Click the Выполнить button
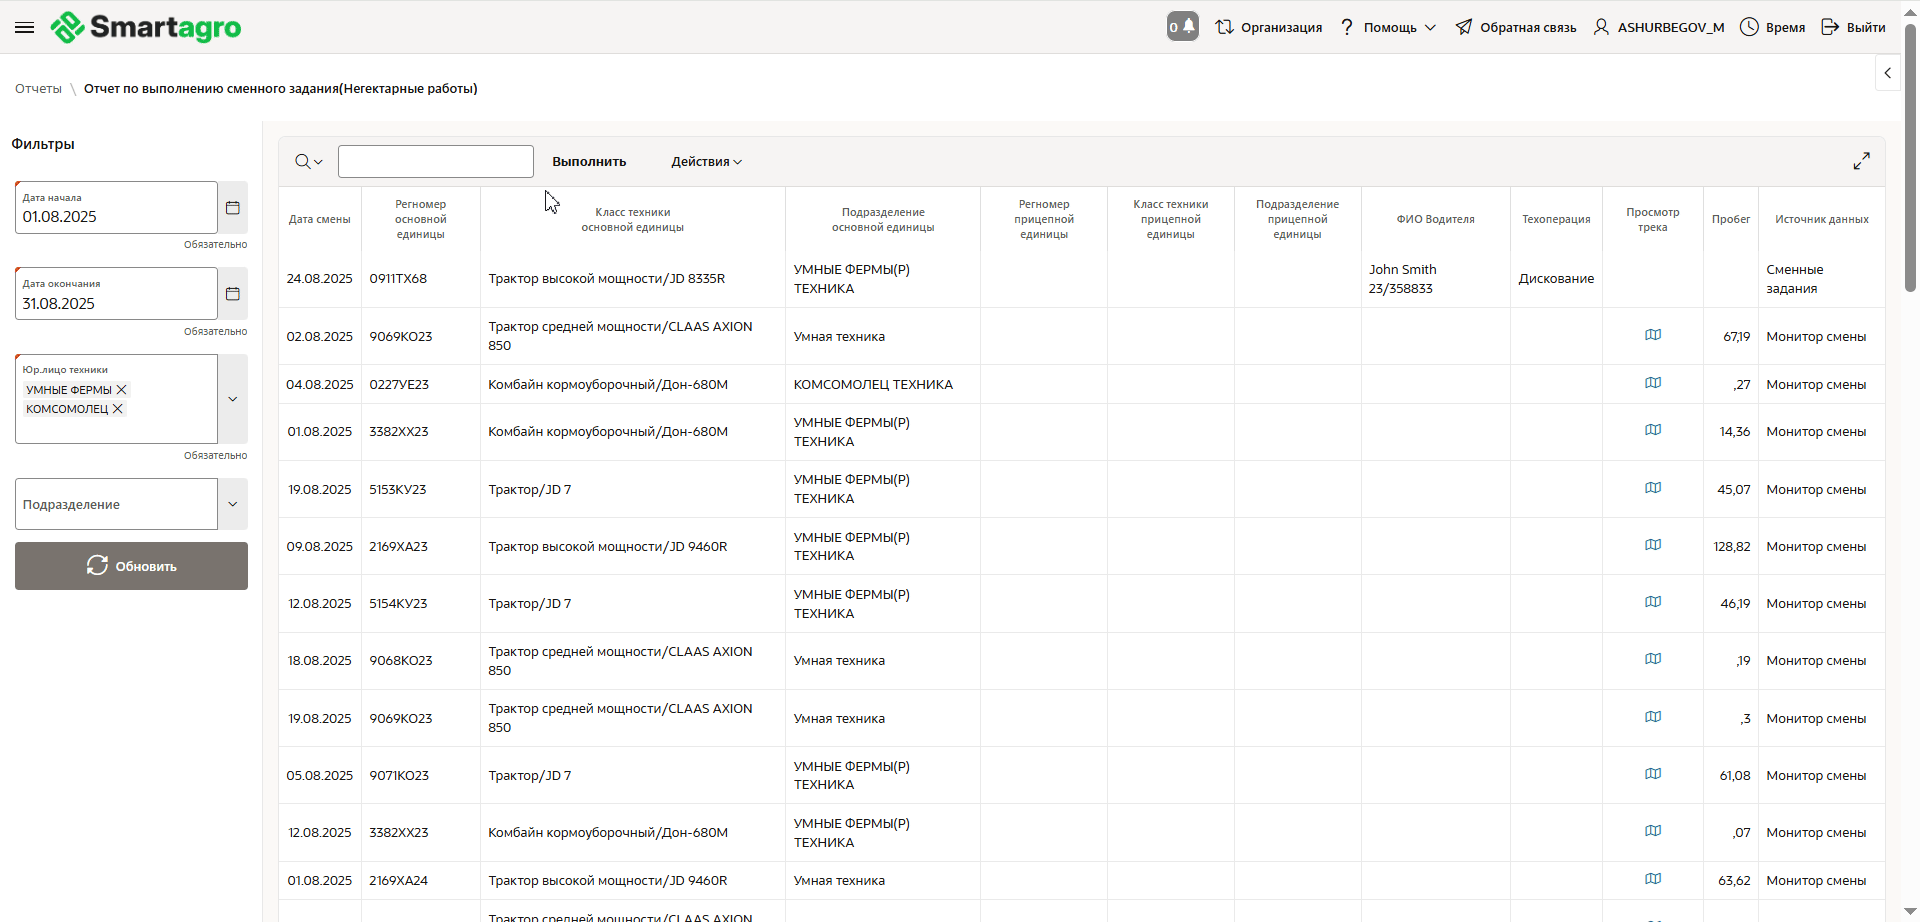Viewport: 1920px width, 922px height. coord(589,162)
